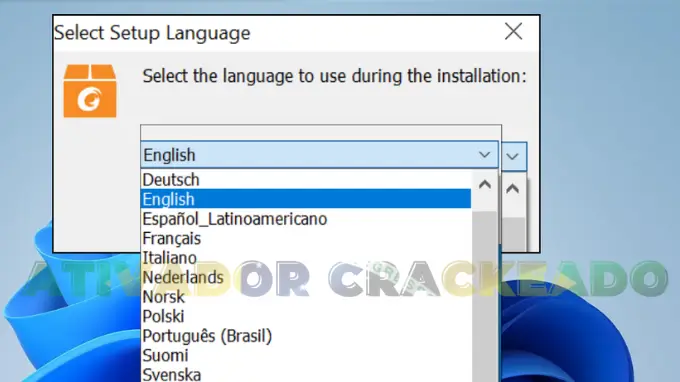Viewport: 680px width, 382px height.
Task: Click the duplicate dropdown chevron at far right
Action: coord(513,156)
